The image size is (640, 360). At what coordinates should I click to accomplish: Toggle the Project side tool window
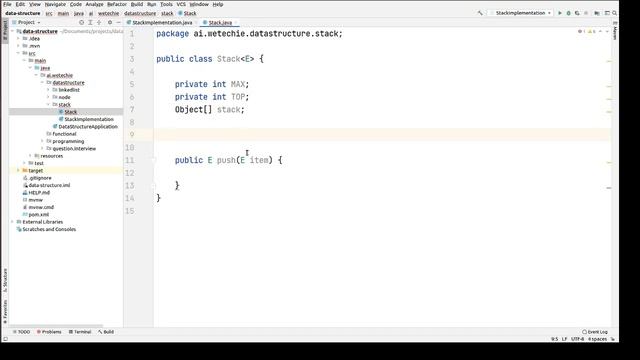click(x=5, y=30)
